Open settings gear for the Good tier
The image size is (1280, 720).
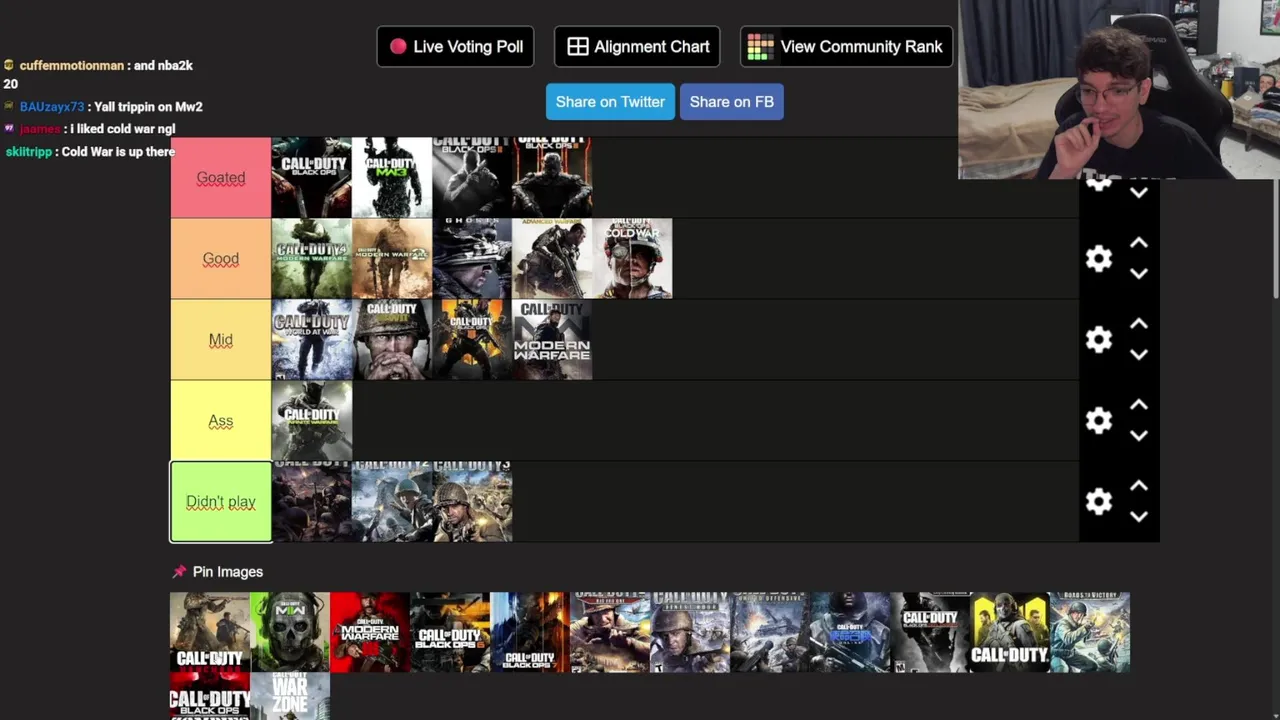tap(1099, 259)
